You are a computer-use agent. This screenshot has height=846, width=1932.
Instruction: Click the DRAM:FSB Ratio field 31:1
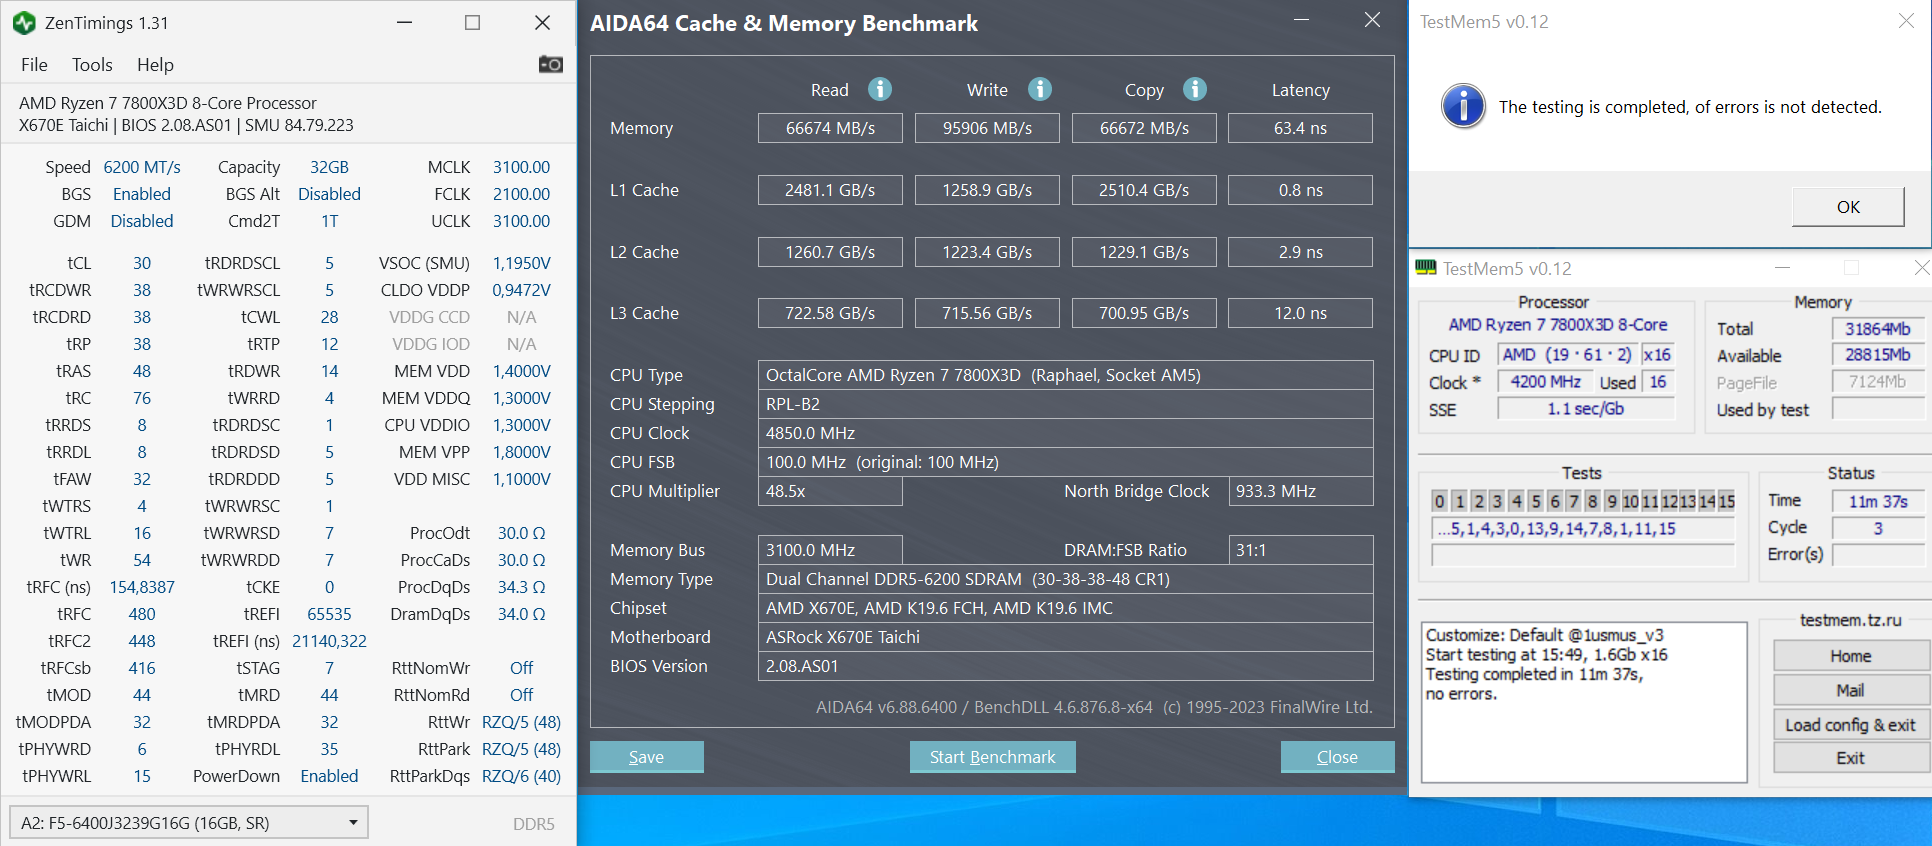pos(1300,550)
